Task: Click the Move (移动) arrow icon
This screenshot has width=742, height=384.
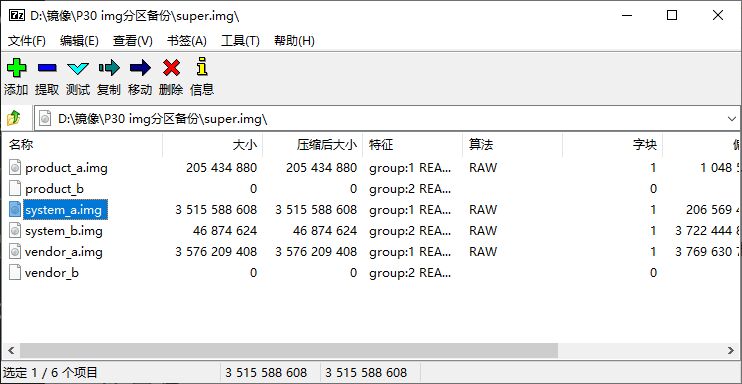Action: click(x=140, y=68)
